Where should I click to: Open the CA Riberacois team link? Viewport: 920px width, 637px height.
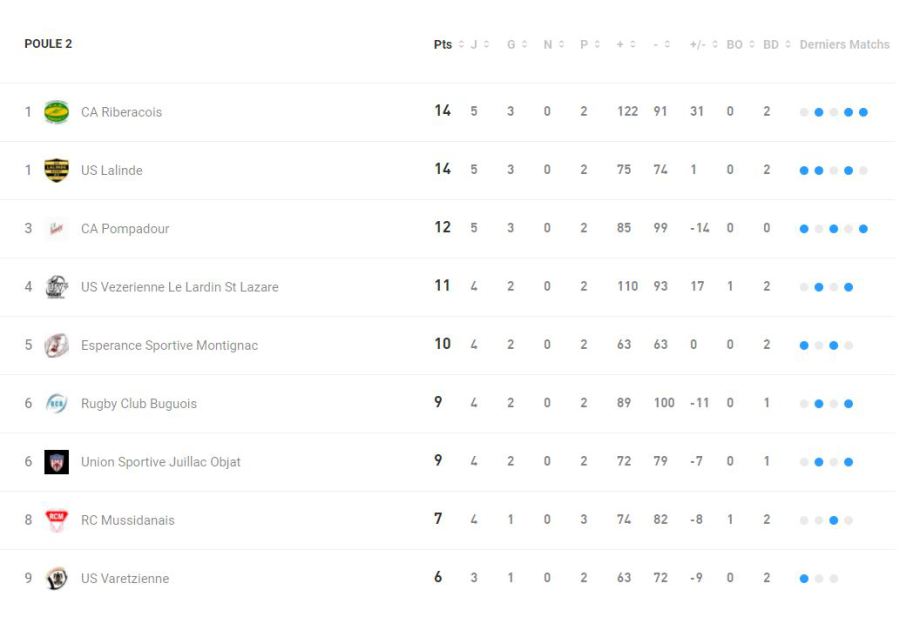121,112
